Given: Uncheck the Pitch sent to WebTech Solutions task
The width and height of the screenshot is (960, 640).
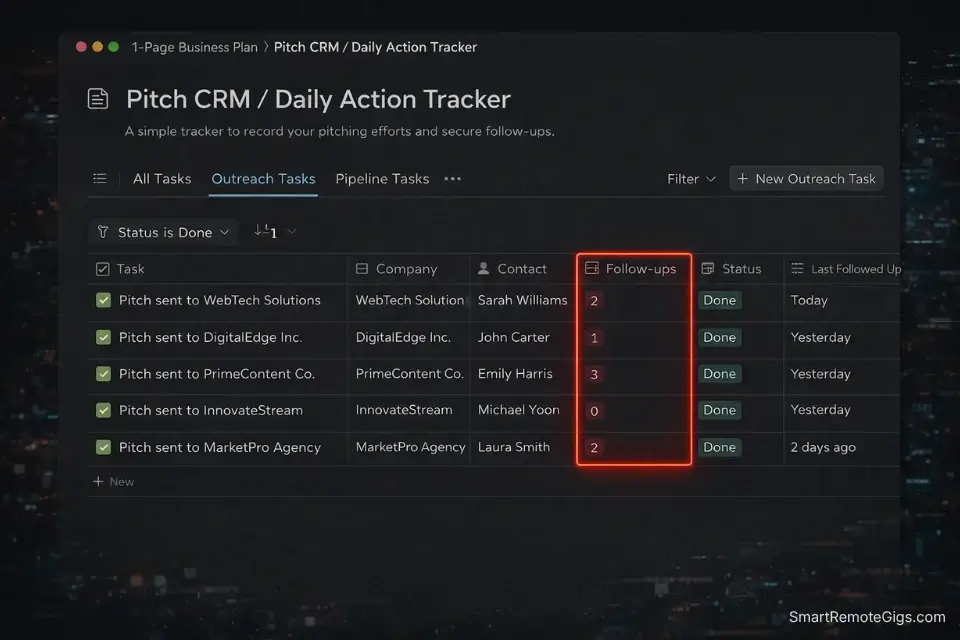Looking at the screenshot, I should [103, 299].
